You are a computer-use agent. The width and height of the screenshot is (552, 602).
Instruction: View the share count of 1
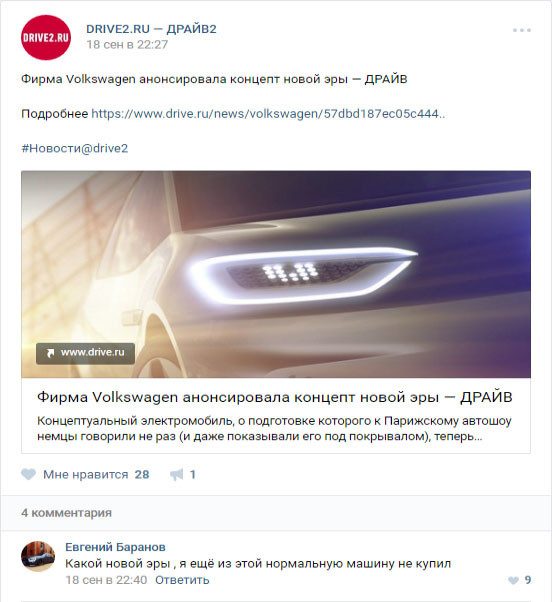click(x=193, y=475)
